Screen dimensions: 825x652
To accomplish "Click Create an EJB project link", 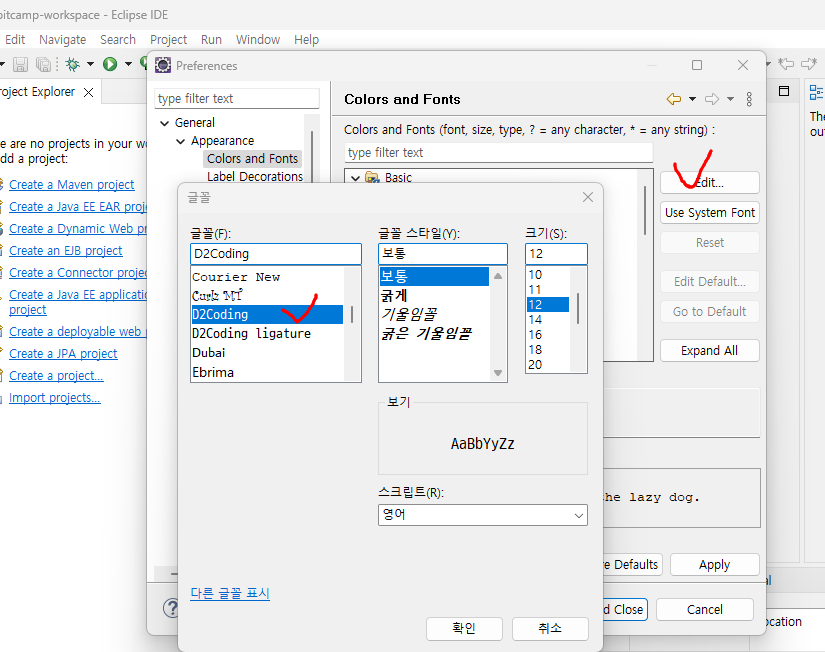I will pyautogui.click(x=66, y=251).
